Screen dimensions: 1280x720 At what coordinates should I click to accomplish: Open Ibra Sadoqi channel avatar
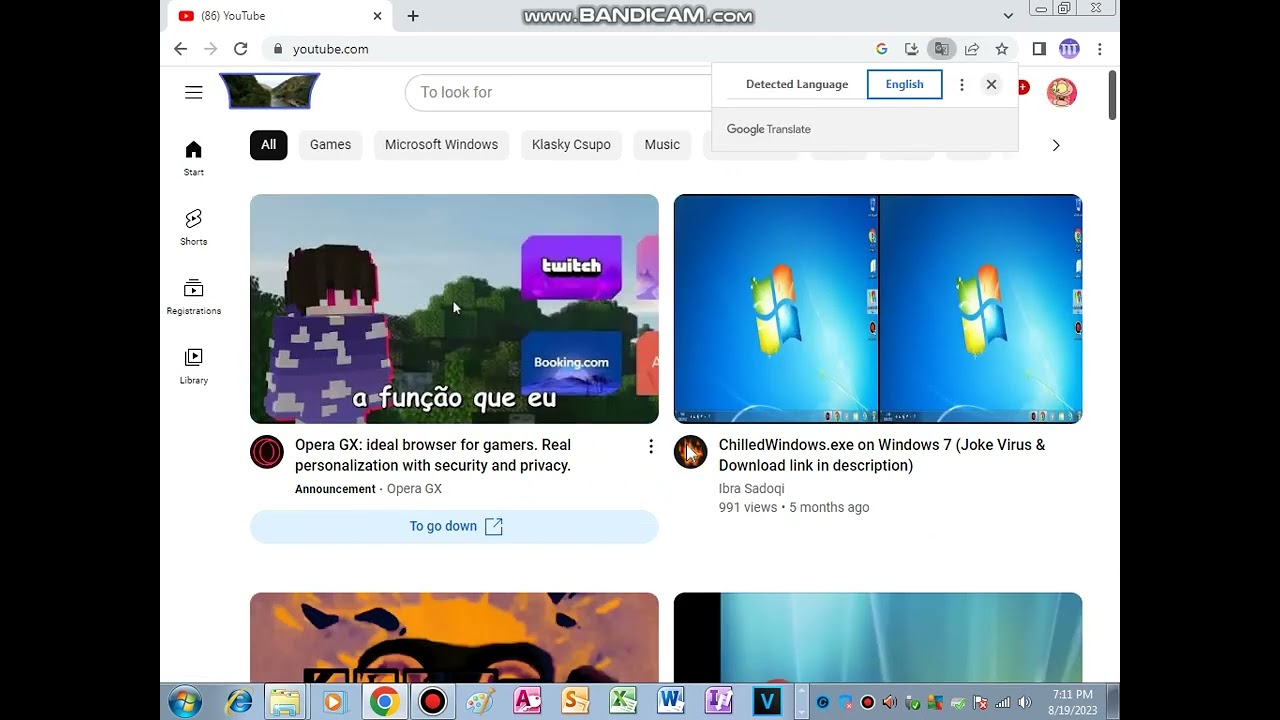click(x=690, y=452)
